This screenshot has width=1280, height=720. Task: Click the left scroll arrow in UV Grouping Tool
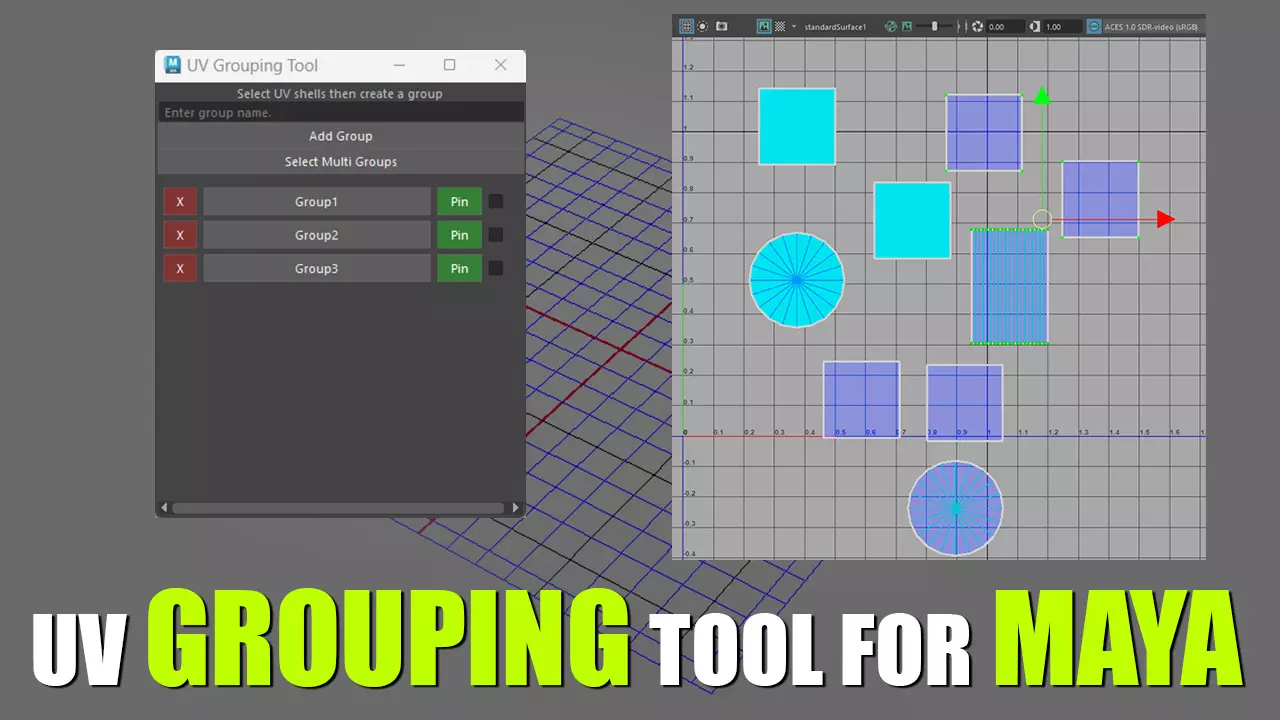pyautogui.click(x=165, y=508)
